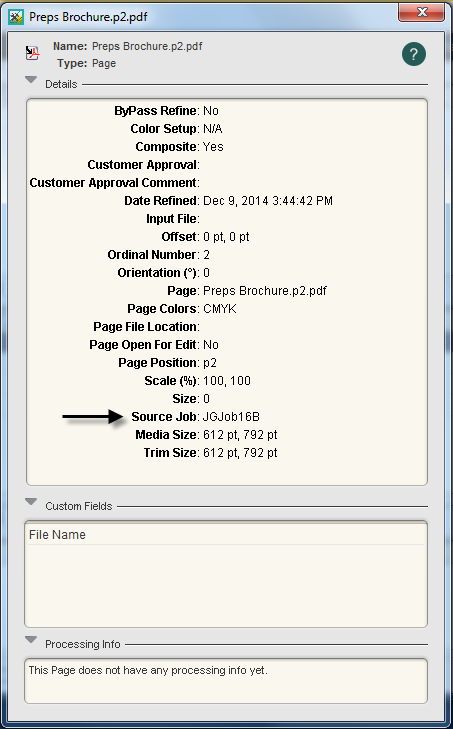Select the File Name custom field row
453x729 pixels.
coord(226,535)
